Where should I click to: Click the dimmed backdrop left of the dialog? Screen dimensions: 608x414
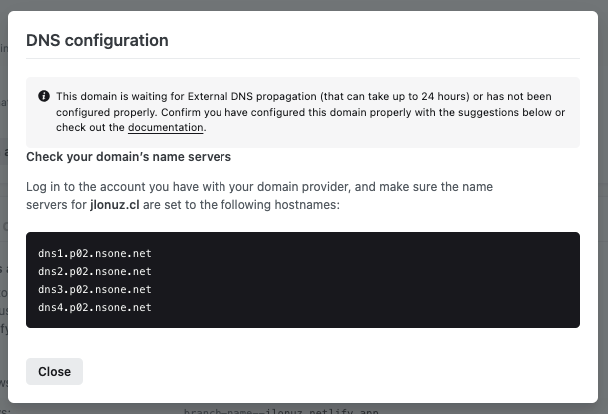click(4, 200)
